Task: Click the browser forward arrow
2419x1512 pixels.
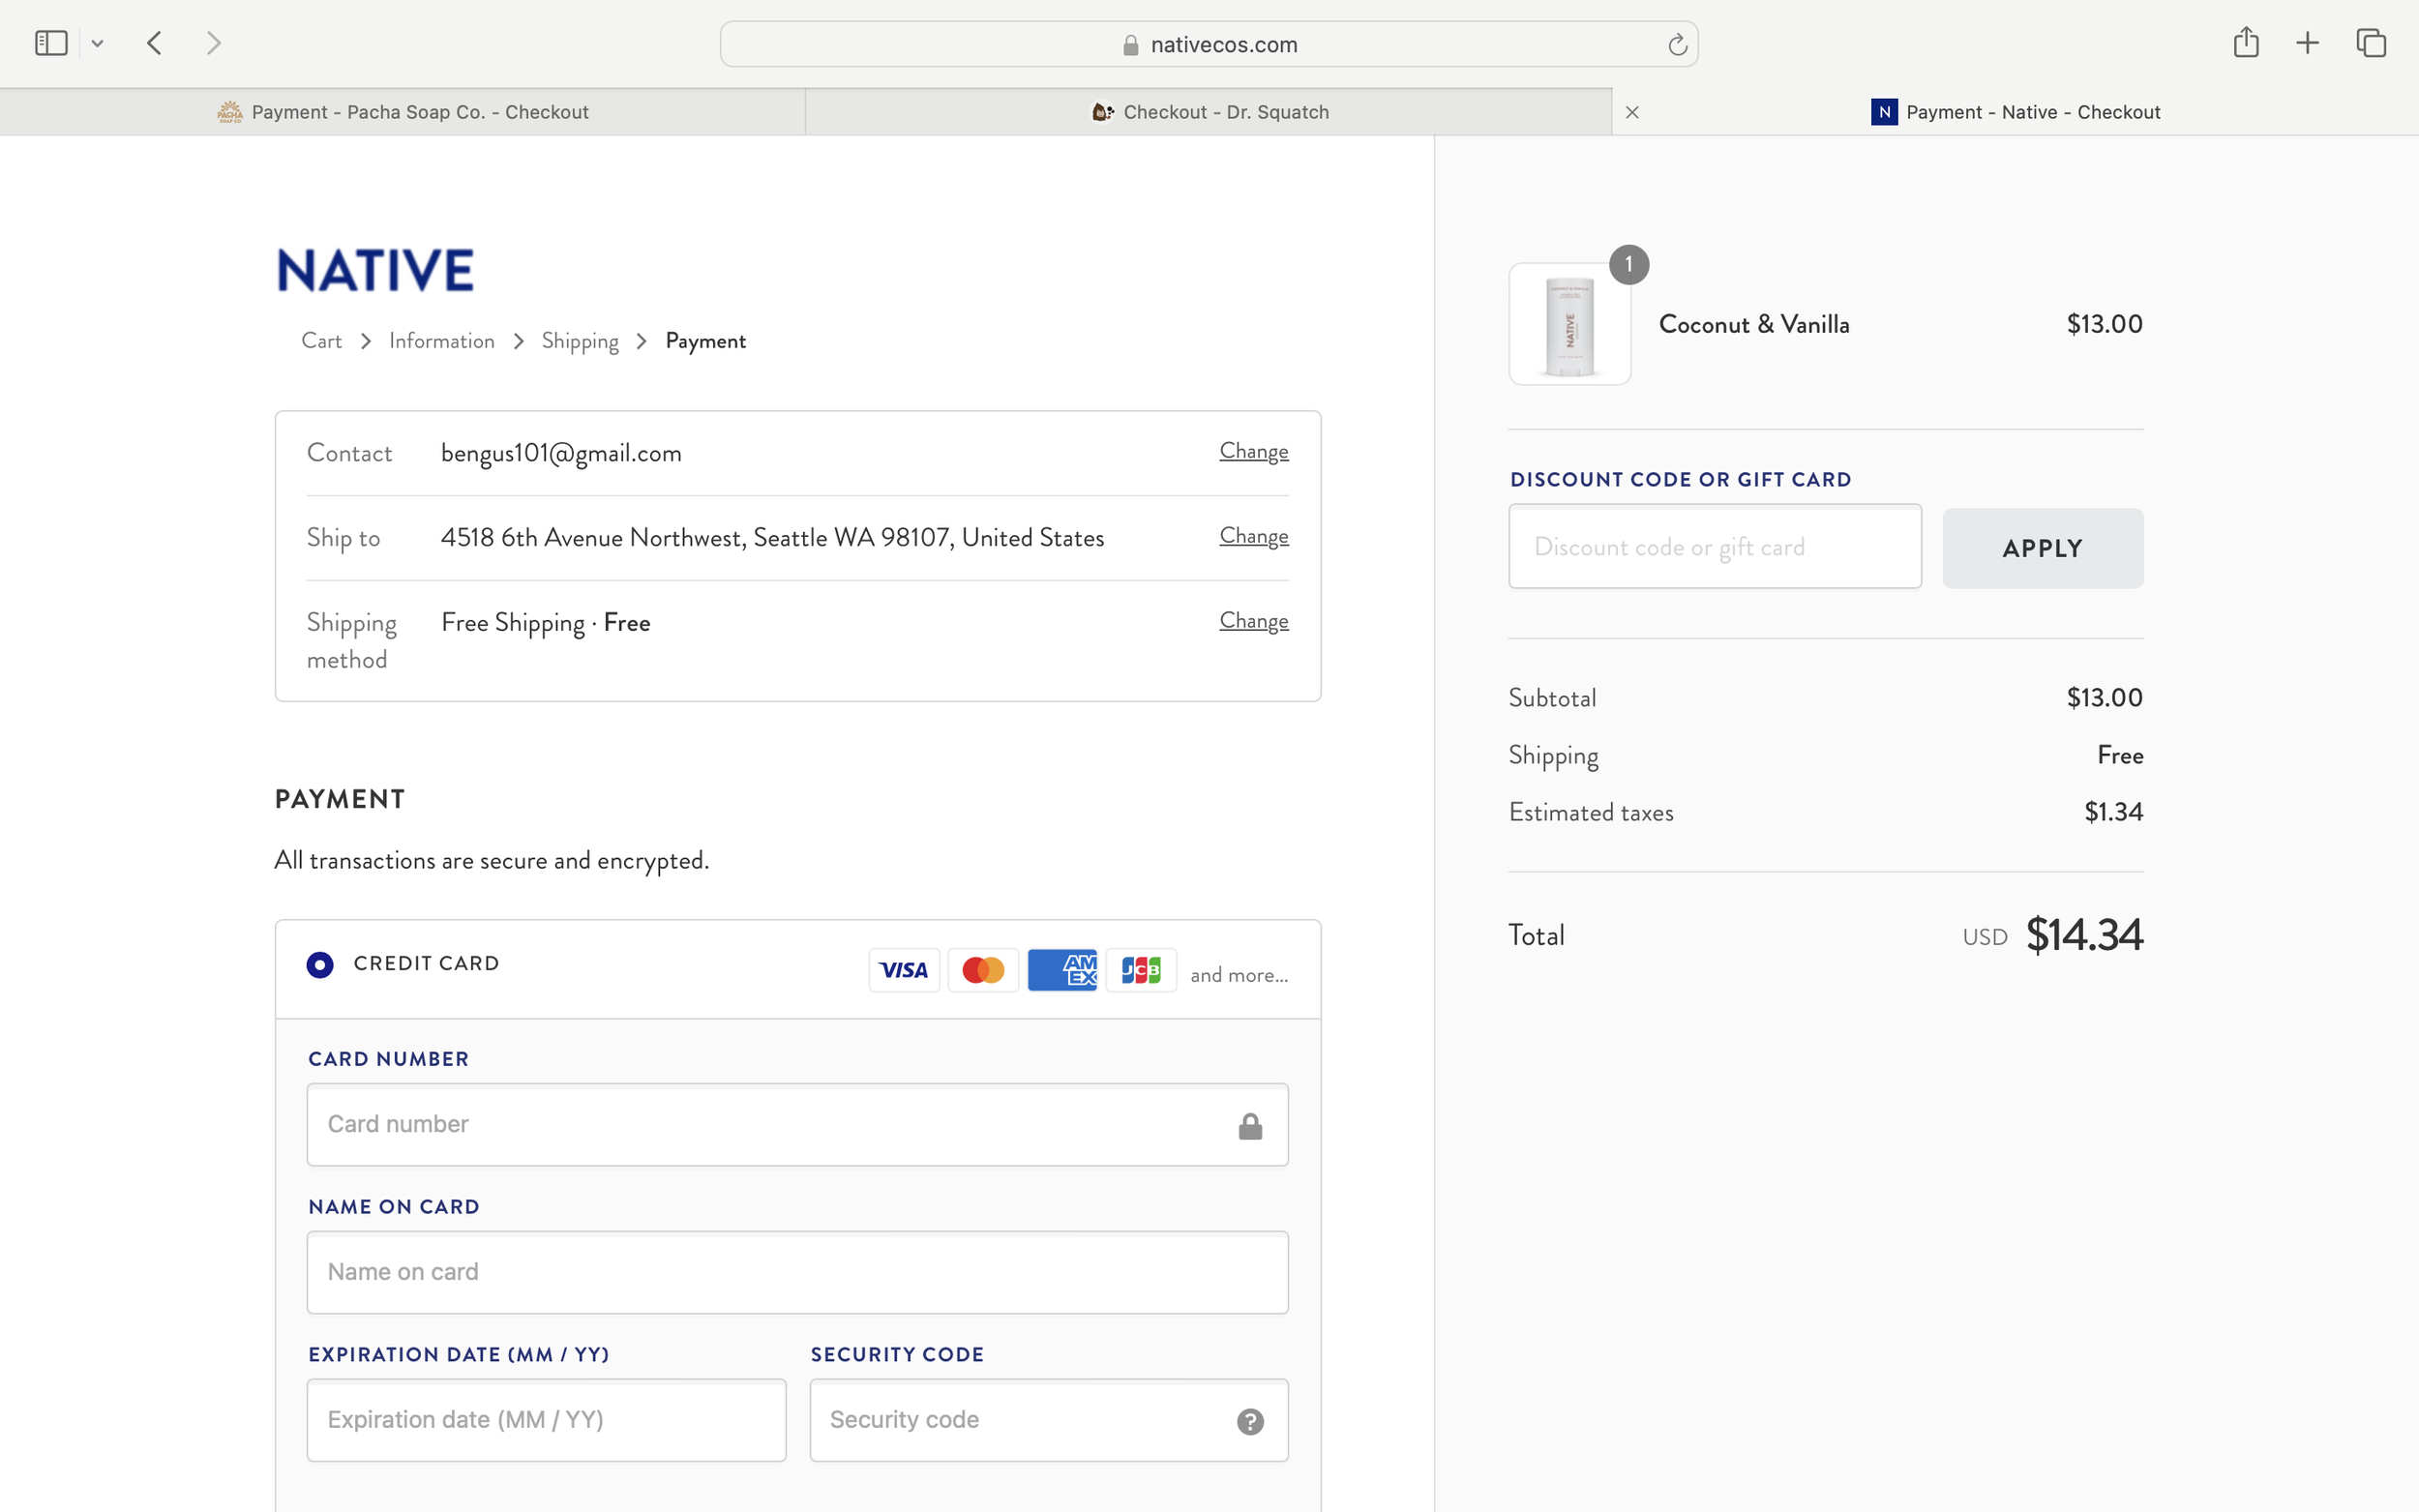Action: pos(213,42)
